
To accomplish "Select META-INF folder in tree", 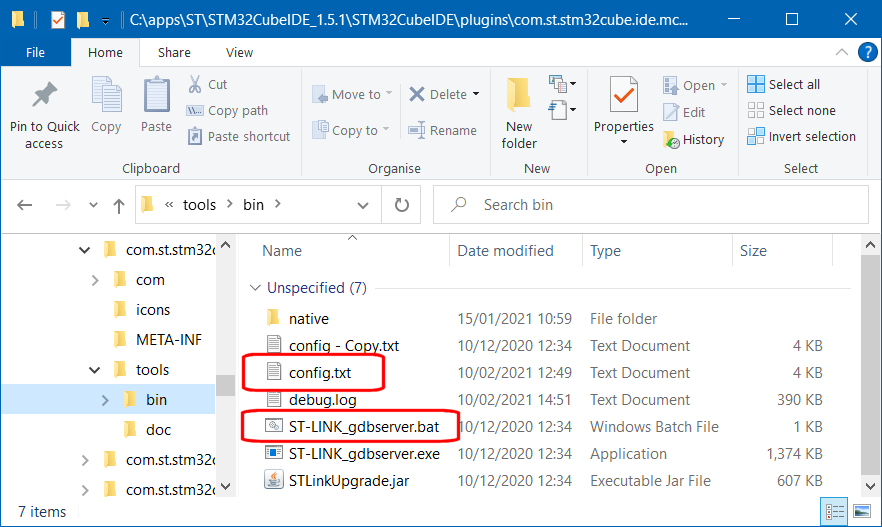I will (x=168, y=340).
